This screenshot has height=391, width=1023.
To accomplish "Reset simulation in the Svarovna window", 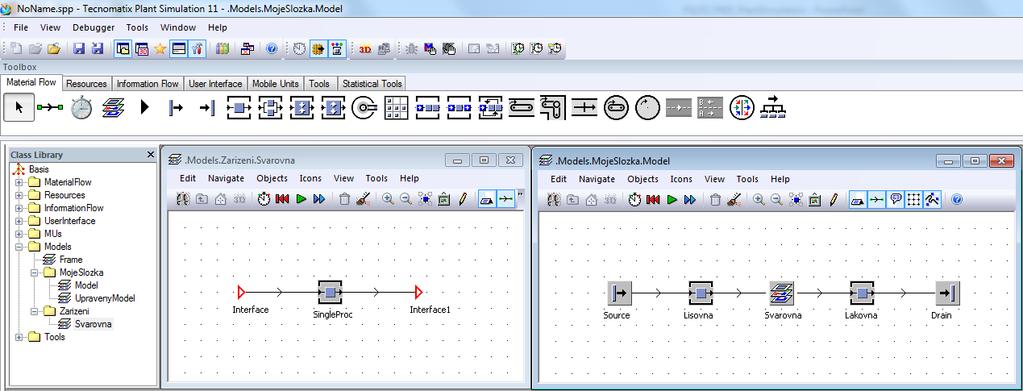I will tap(282, 200).
